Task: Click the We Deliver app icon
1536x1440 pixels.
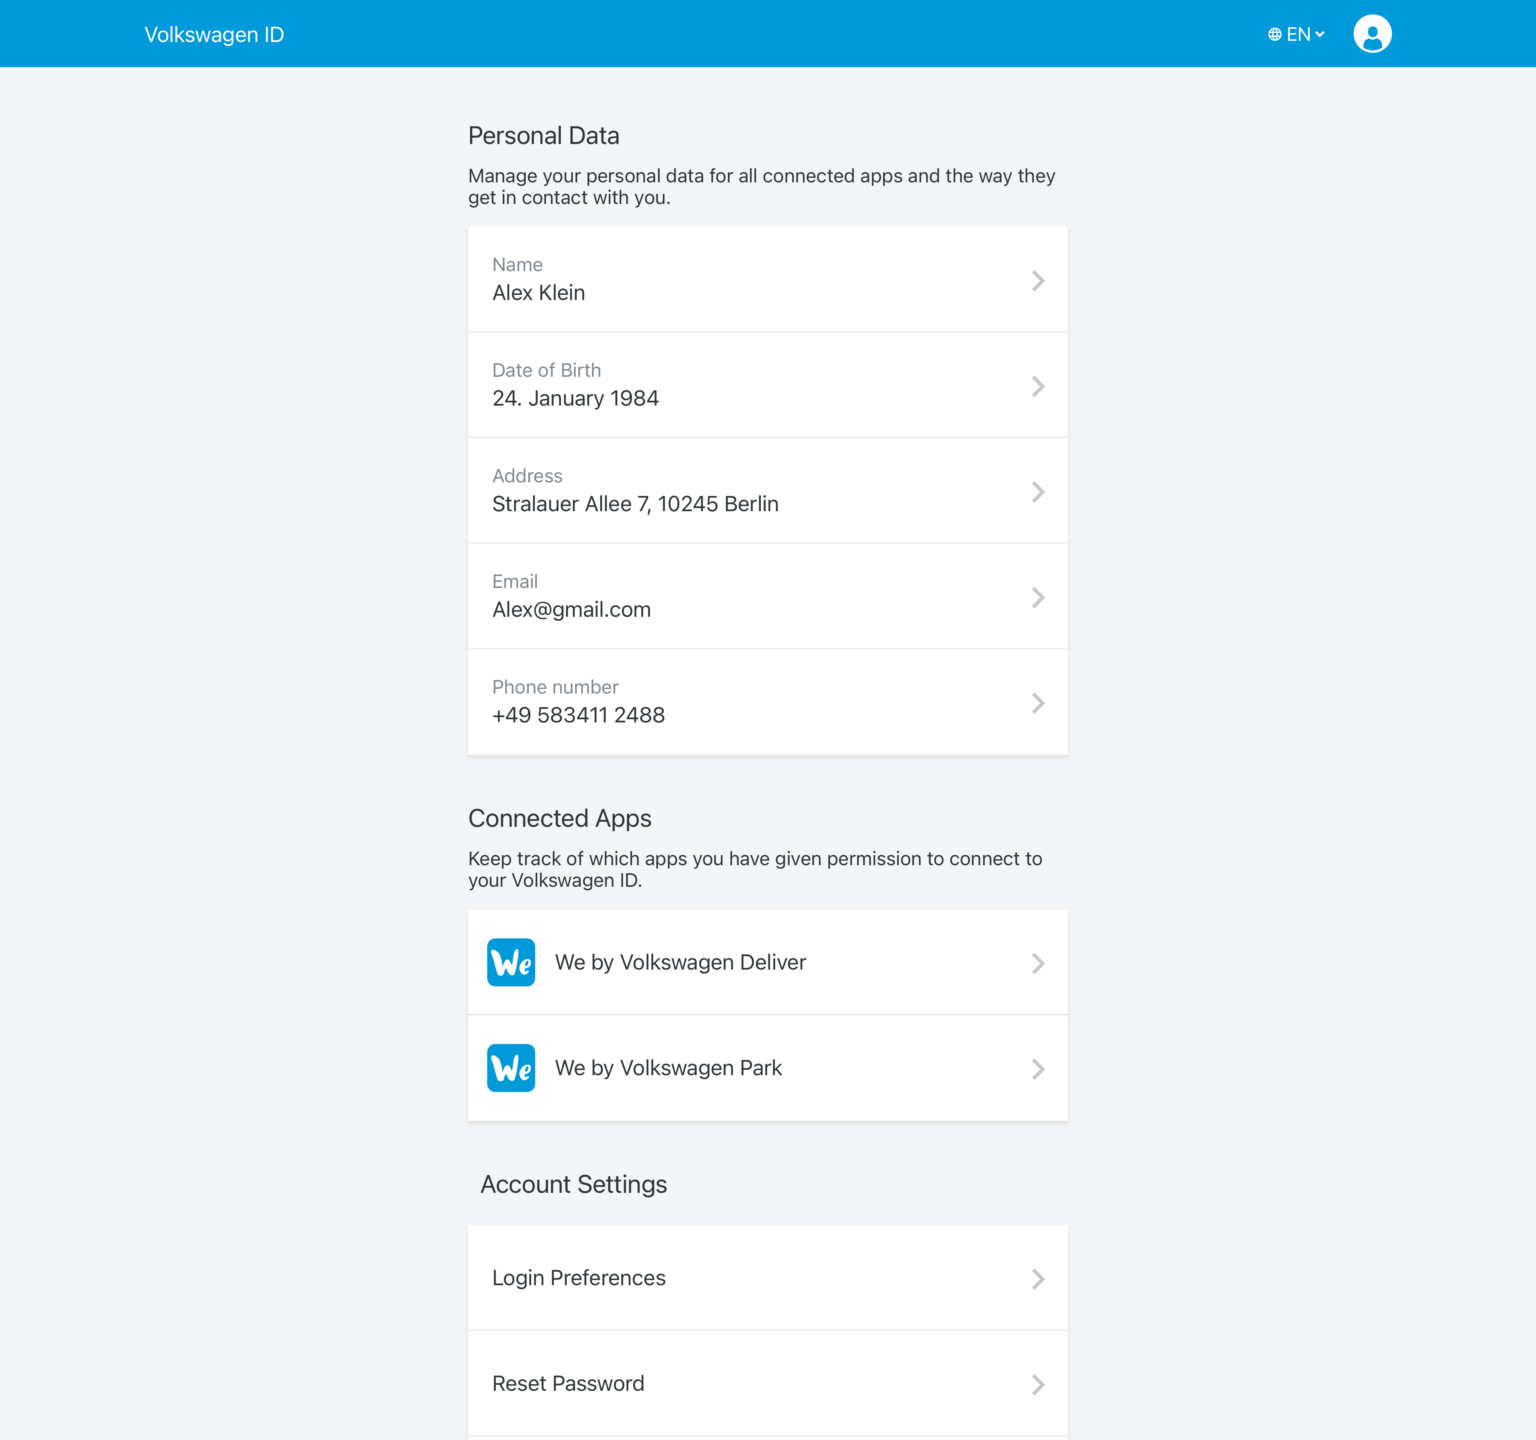Action: 511,962
